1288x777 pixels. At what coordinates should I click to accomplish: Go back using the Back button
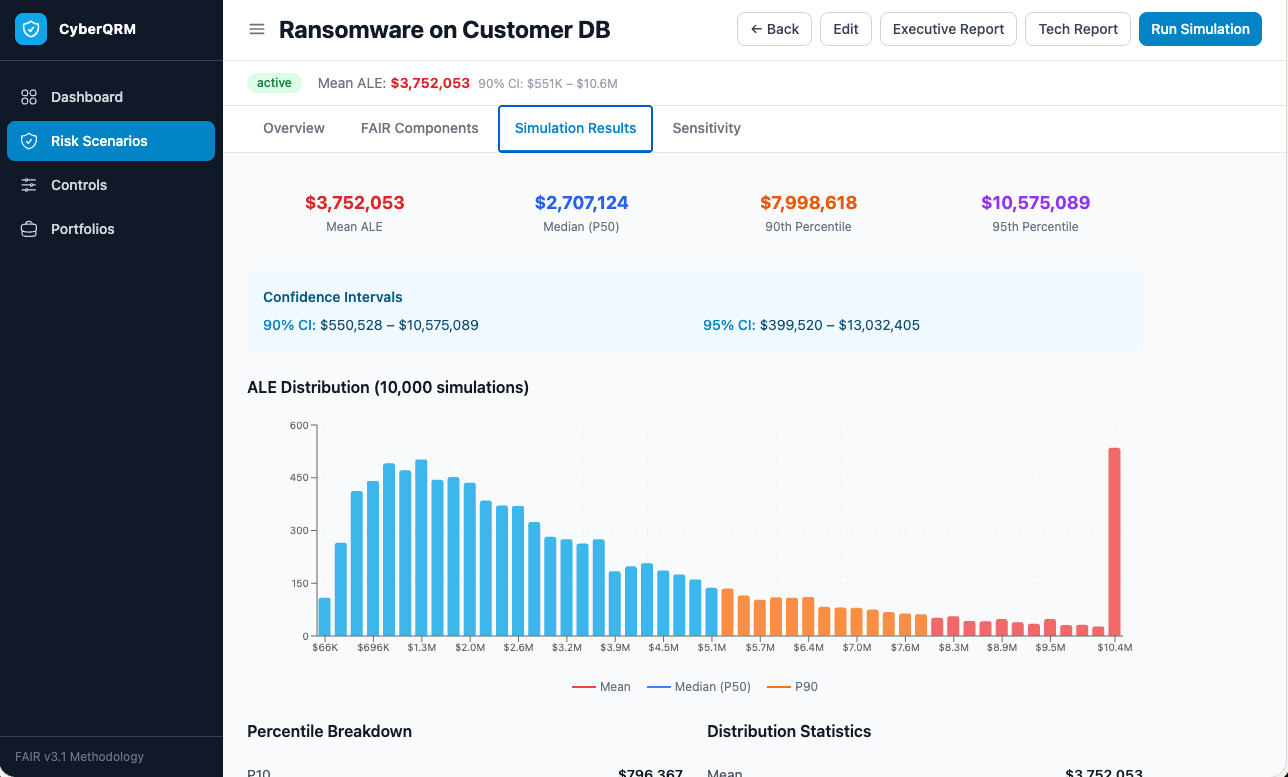tap(774, 29)
